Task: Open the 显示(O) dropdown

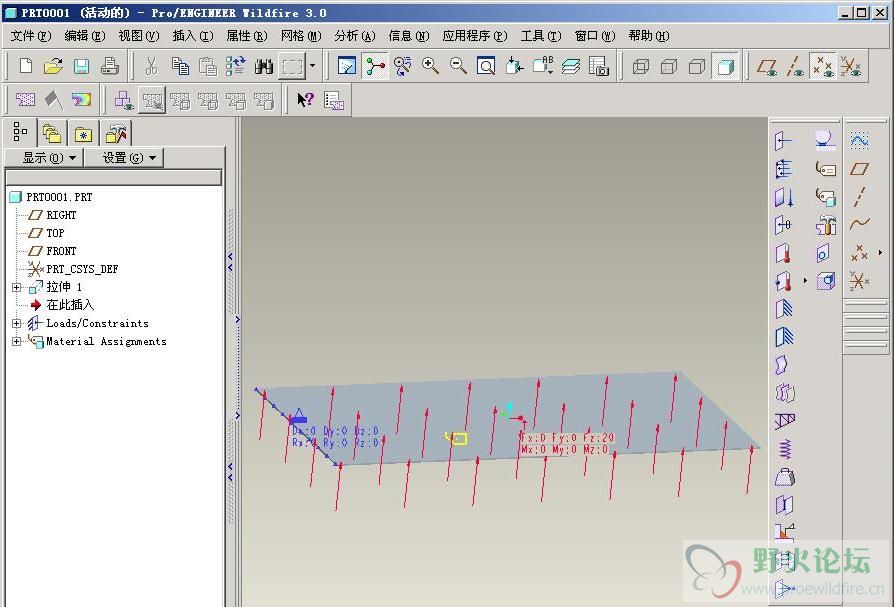Action: (x=44, y=158)
